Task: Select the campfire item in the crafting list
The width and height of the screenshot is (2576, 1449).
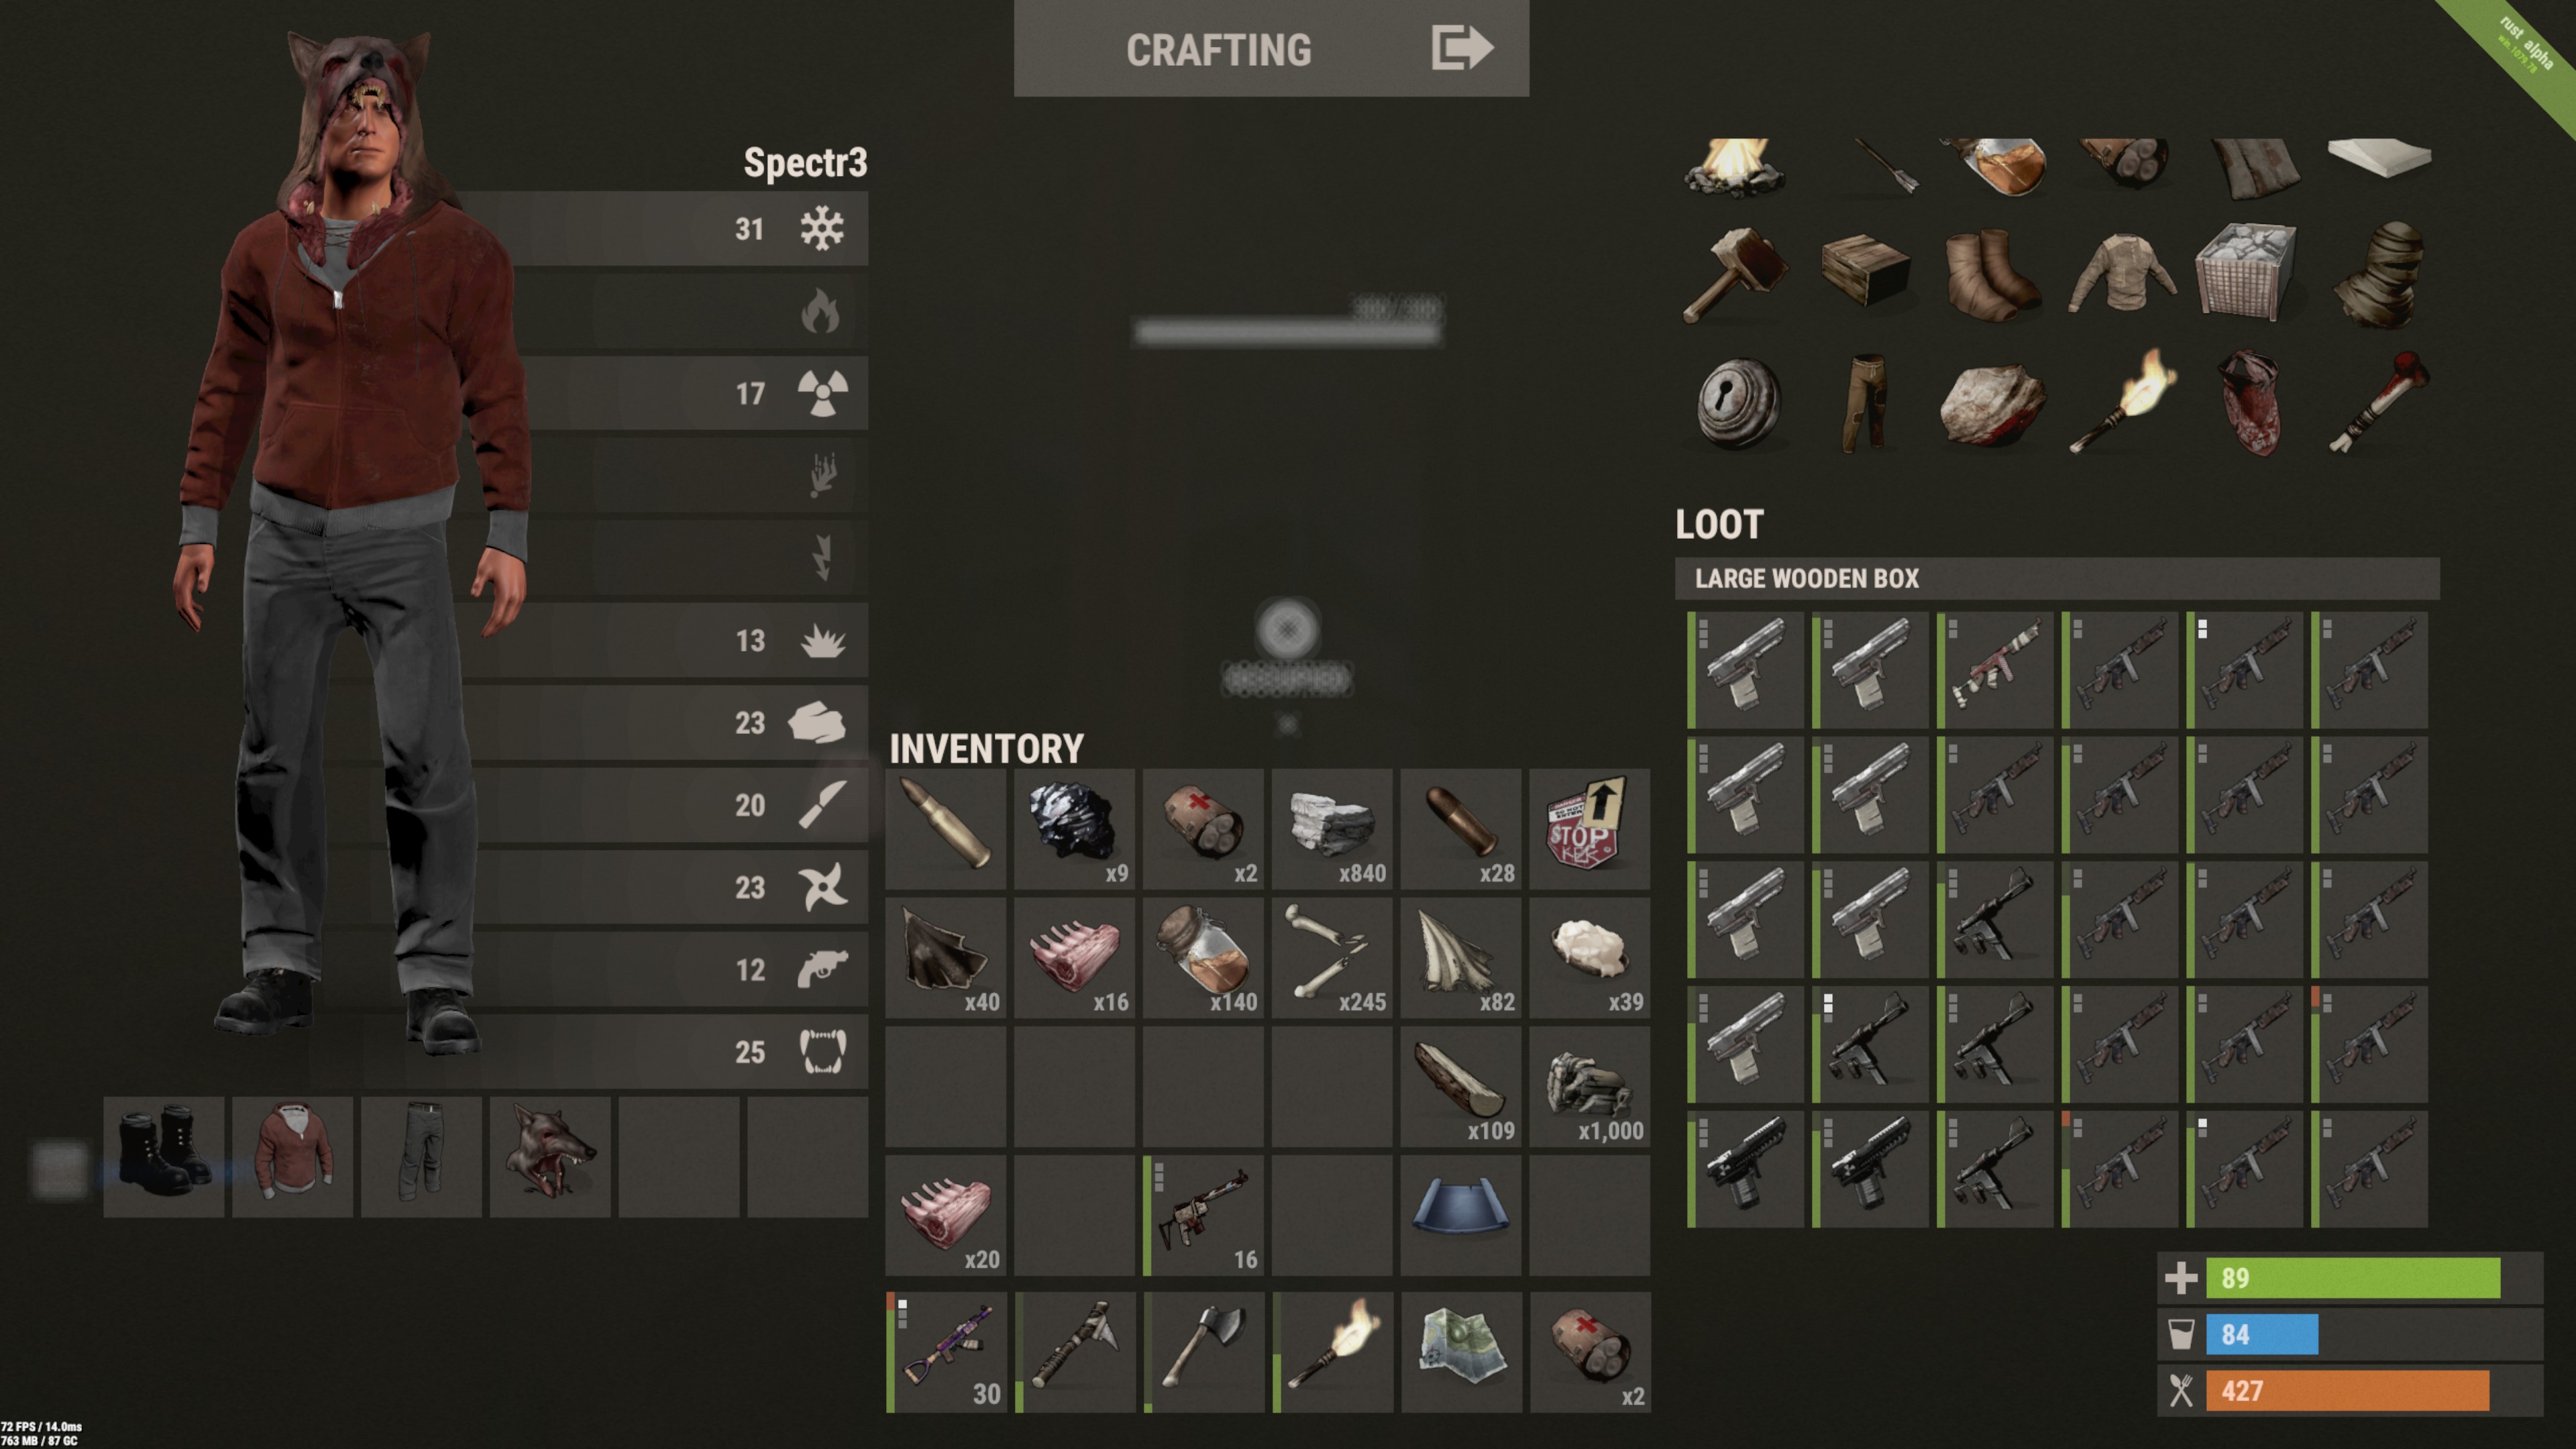Action: pyautogui.click(x=1735, y=167)
